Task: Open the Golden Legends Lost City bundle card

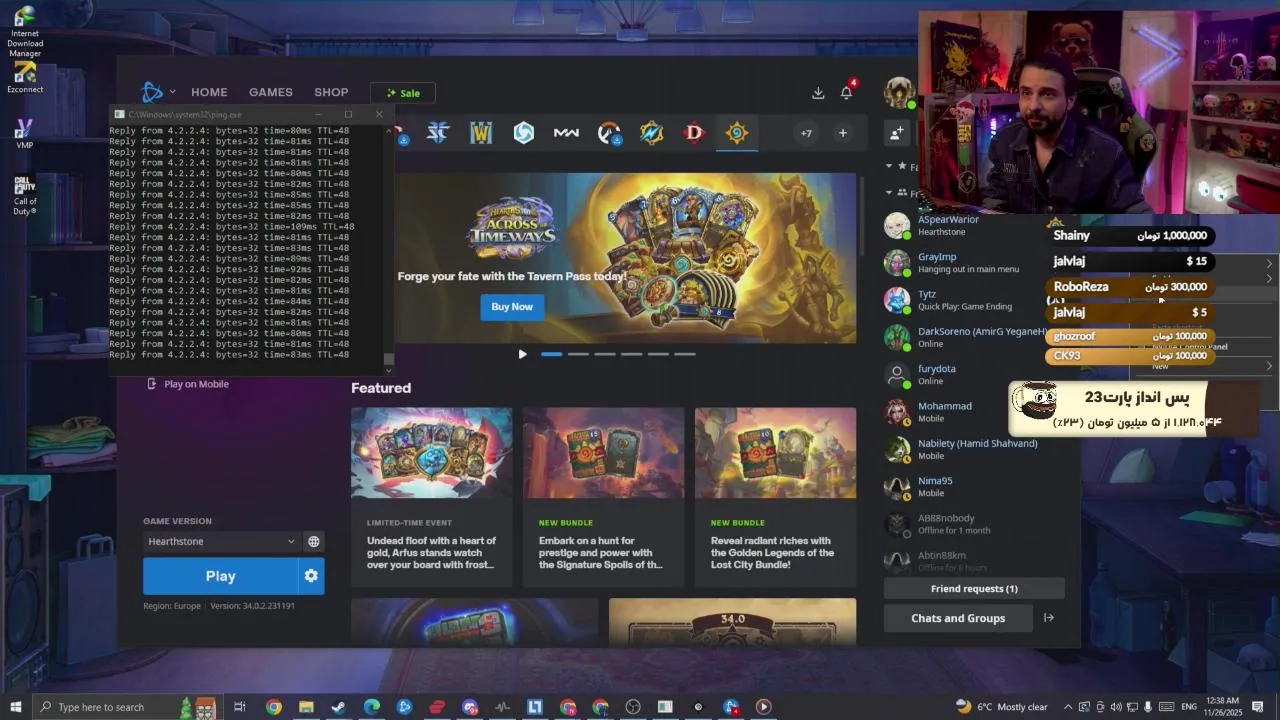Action: (775, 497)
